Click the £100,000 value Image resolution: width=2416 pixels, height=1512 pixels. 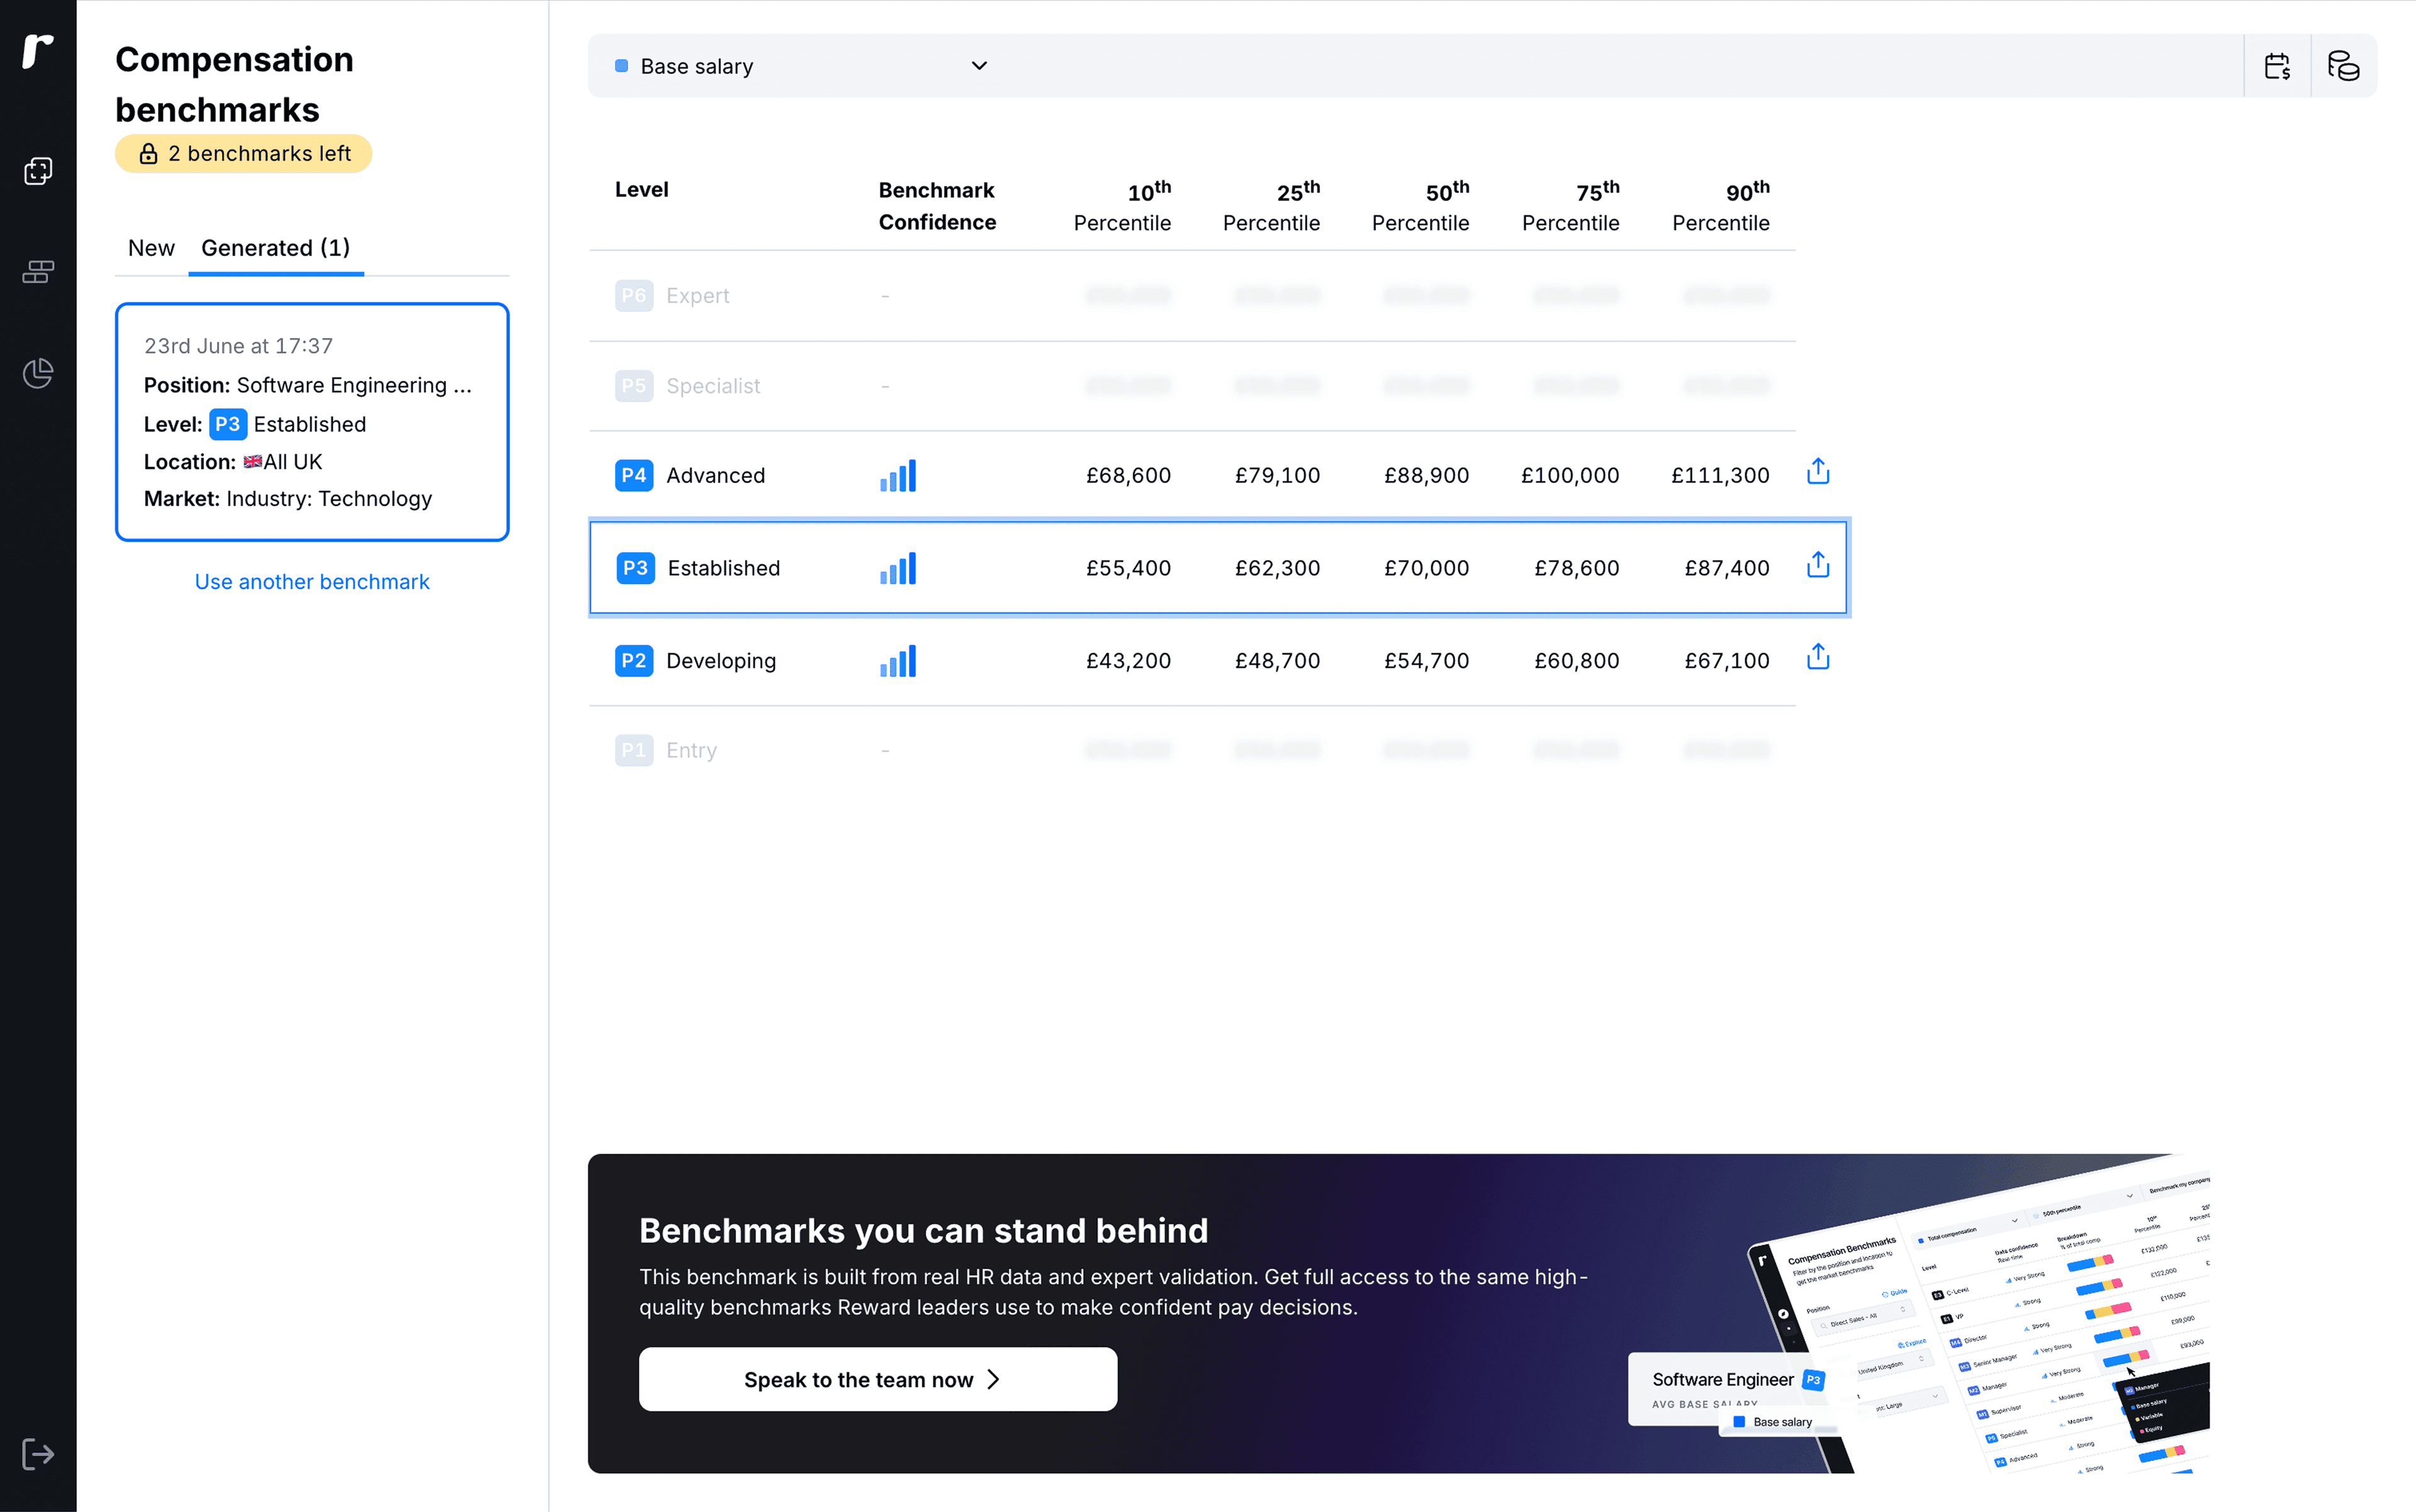click(x=1570, y=476)
